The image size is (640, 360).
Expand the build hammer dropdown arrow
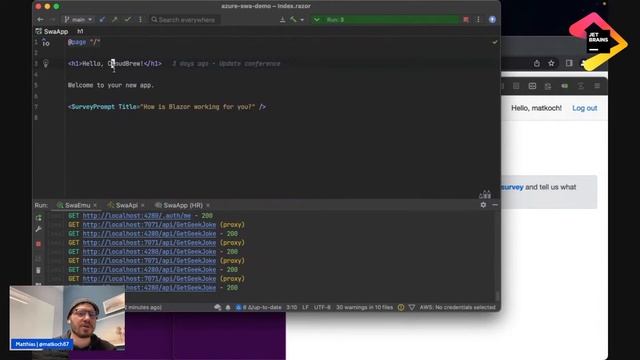pyautogui.click(x=302, y=20)
